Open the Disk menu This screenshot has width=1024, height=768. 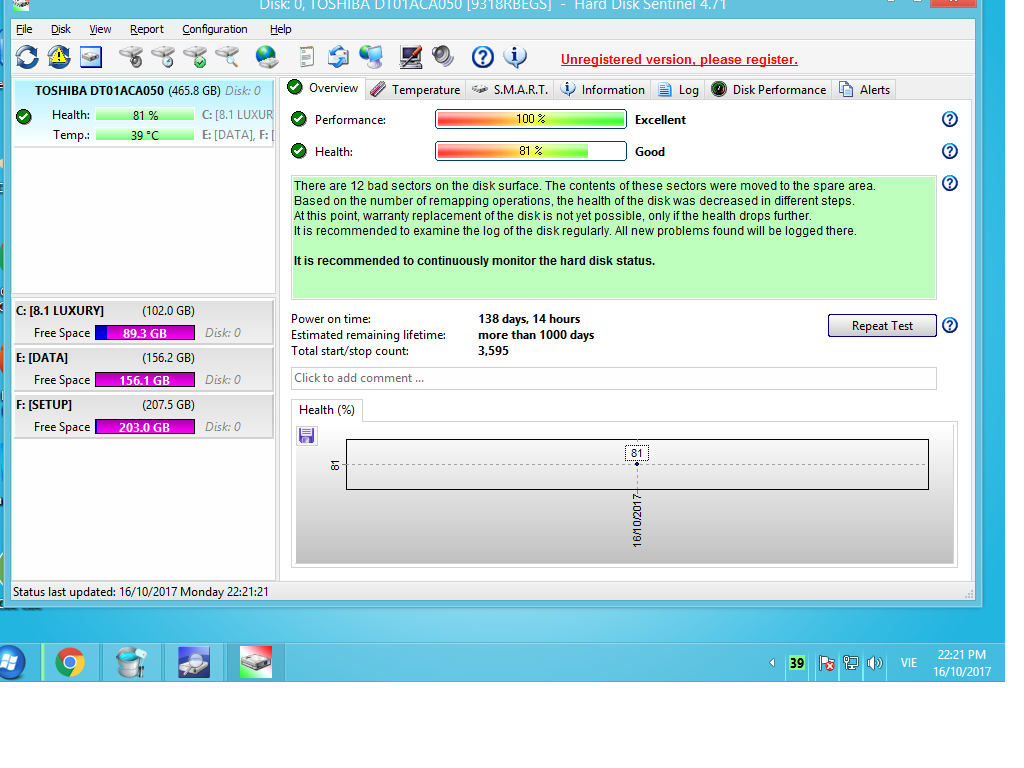[61, 29]
